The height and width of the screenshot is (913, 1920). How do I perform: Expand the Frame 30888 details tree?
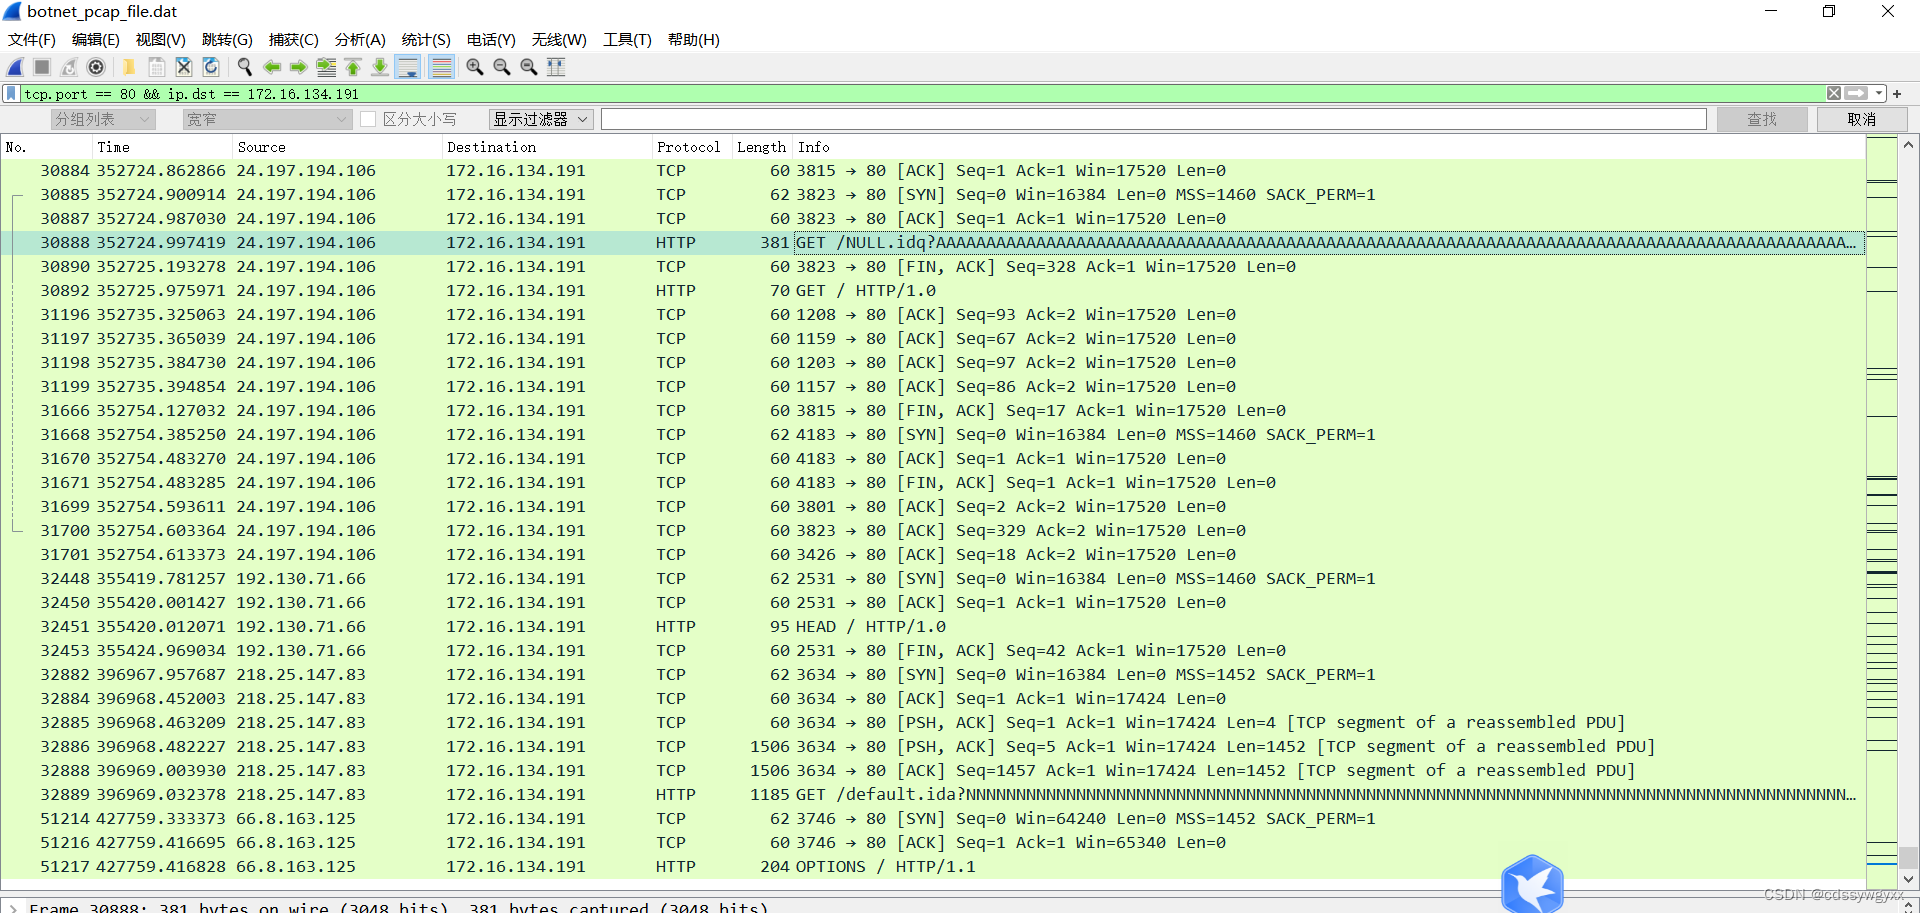[13, 907]
